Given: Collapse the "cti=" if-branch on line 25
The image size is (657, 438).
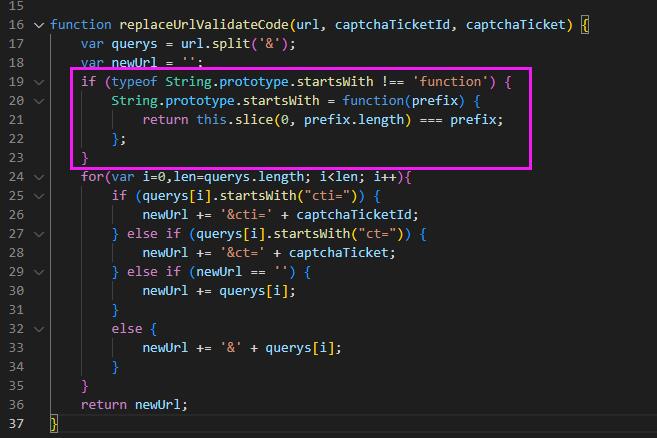Looking at the screenshot, I should 39,196.
